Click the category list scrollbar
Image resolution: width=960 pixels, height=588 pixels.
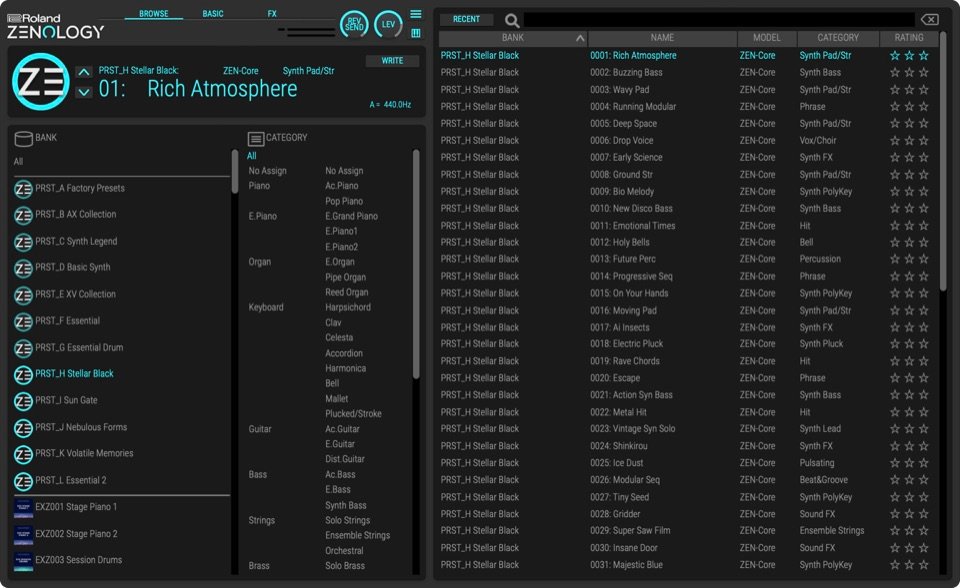click(416, 263)
